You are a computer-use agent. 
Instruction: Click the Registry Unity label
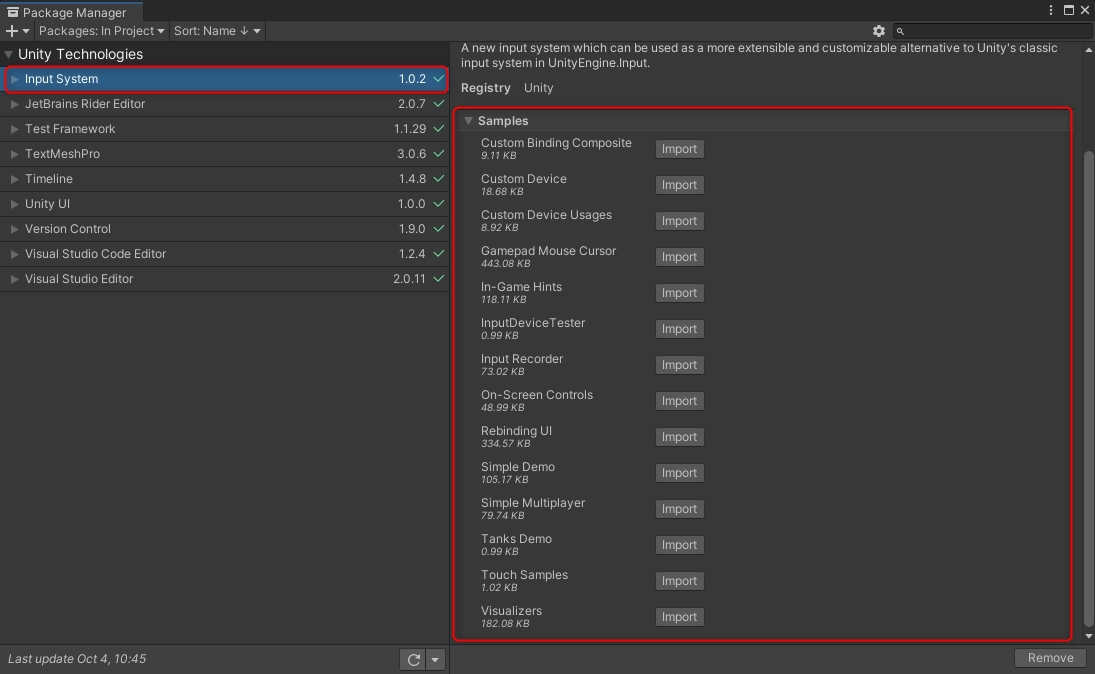click(x=507, y=88)
